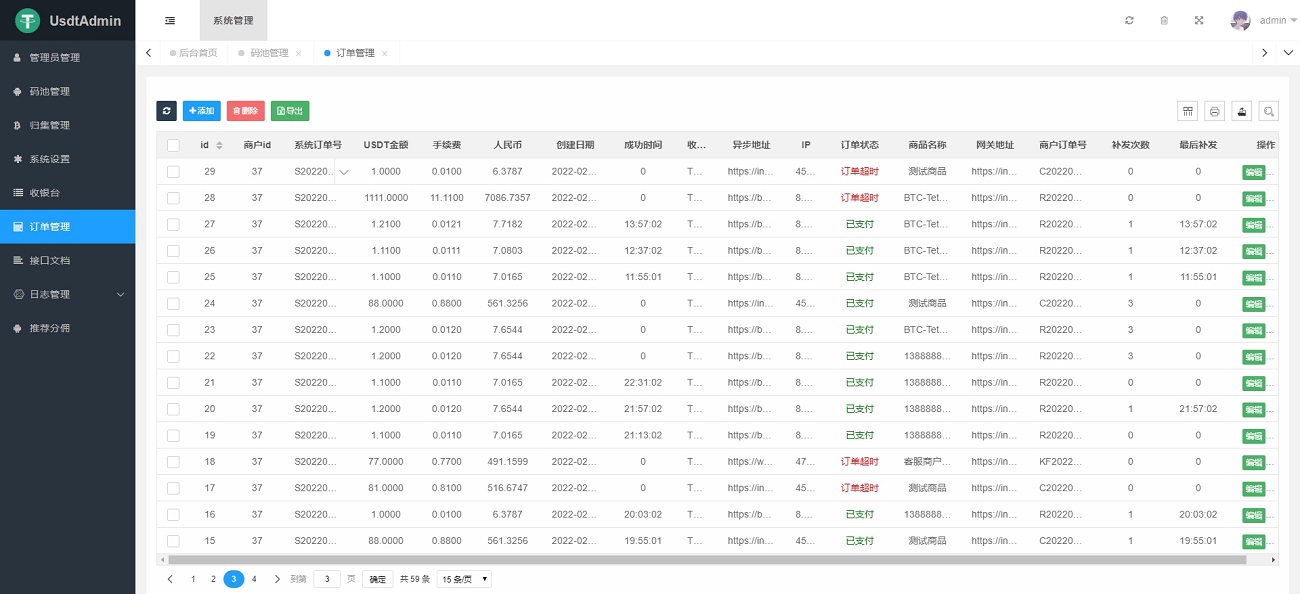Image resolution: width=1300 pixels, height=594 pixels.
Task: Open the 15 条/页 page size dropdown
Action: click(x=464, y=579)
